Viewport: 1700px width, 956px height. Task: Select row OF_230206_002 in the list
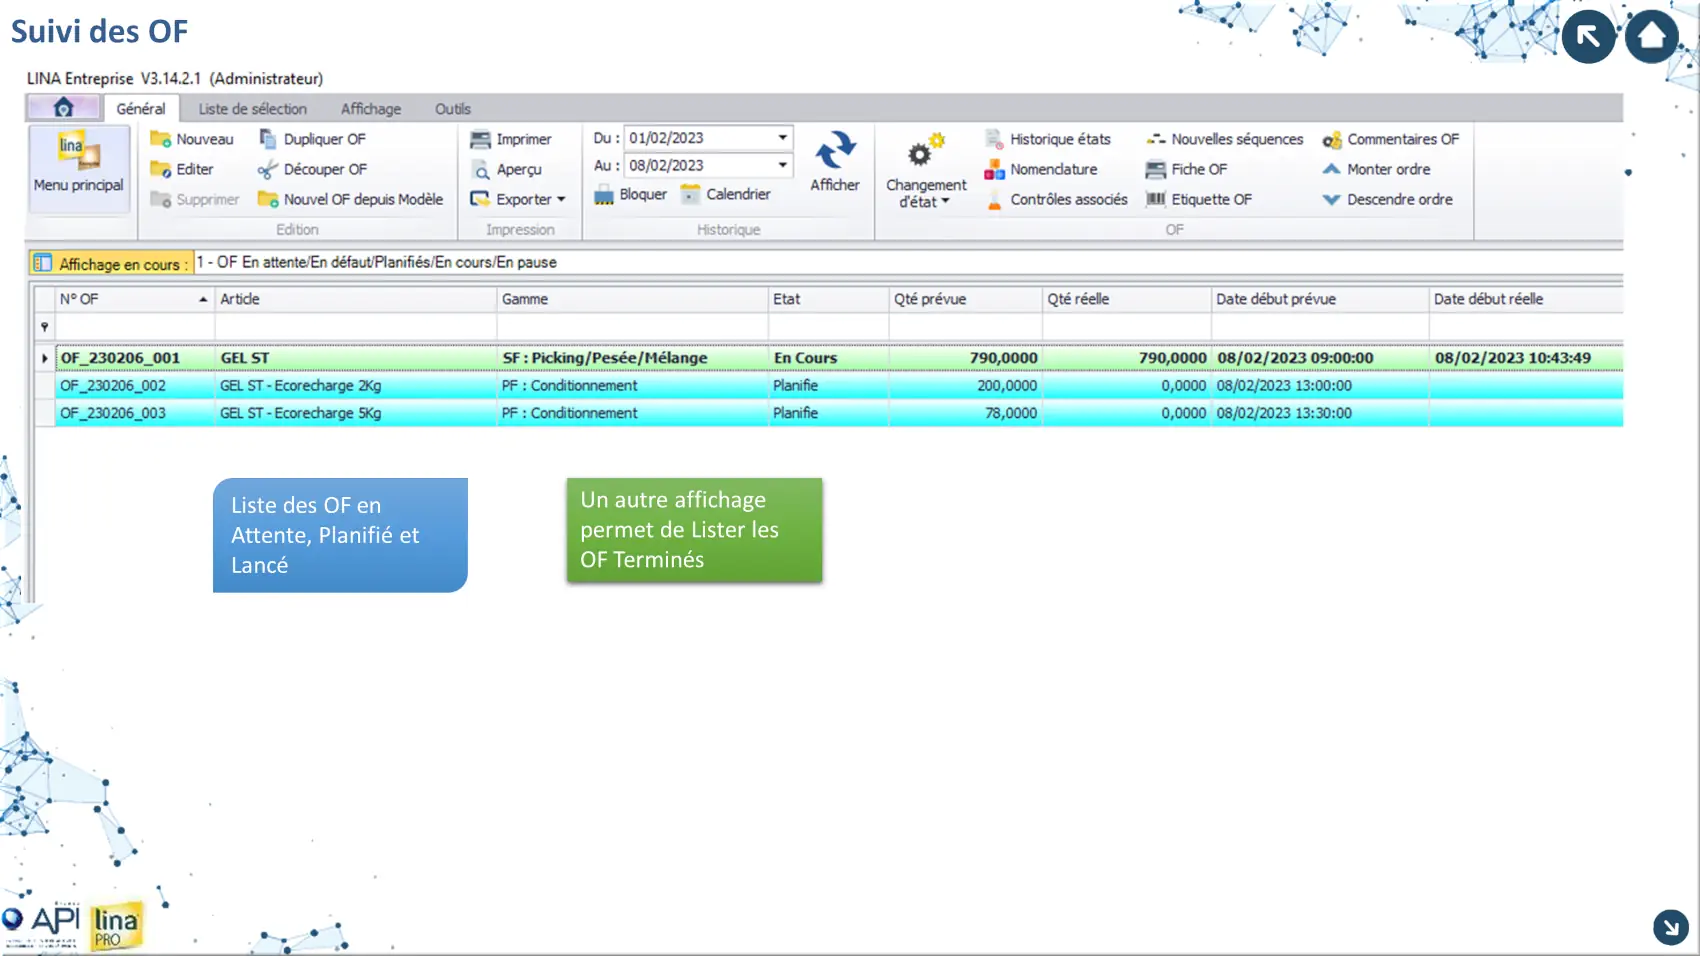click(x=113, y=386)
